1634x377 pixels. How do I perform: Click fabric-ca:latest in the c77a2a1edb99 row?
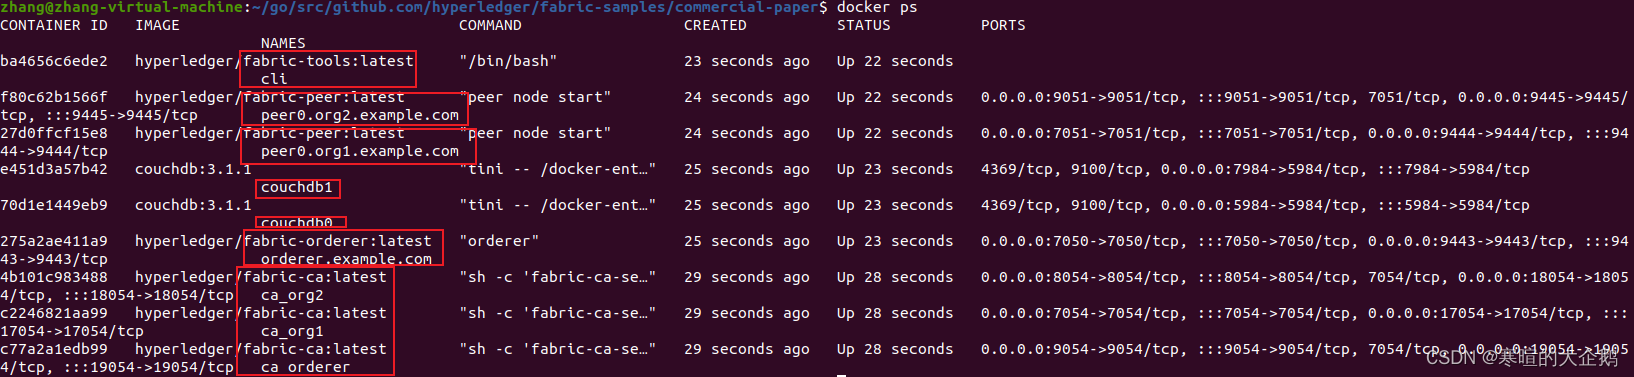[x=315, y=349]
